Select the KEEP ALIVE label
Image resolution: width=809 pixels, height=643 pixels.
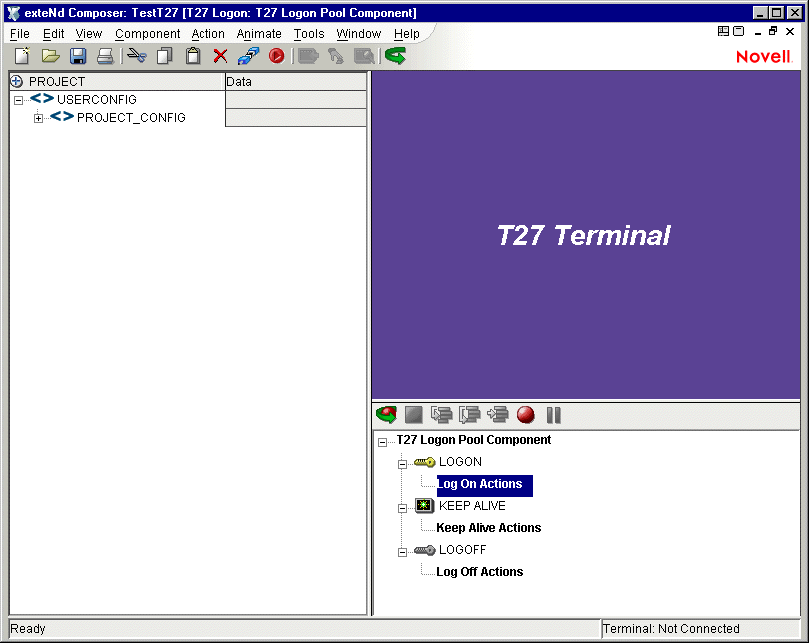(472, 506)
